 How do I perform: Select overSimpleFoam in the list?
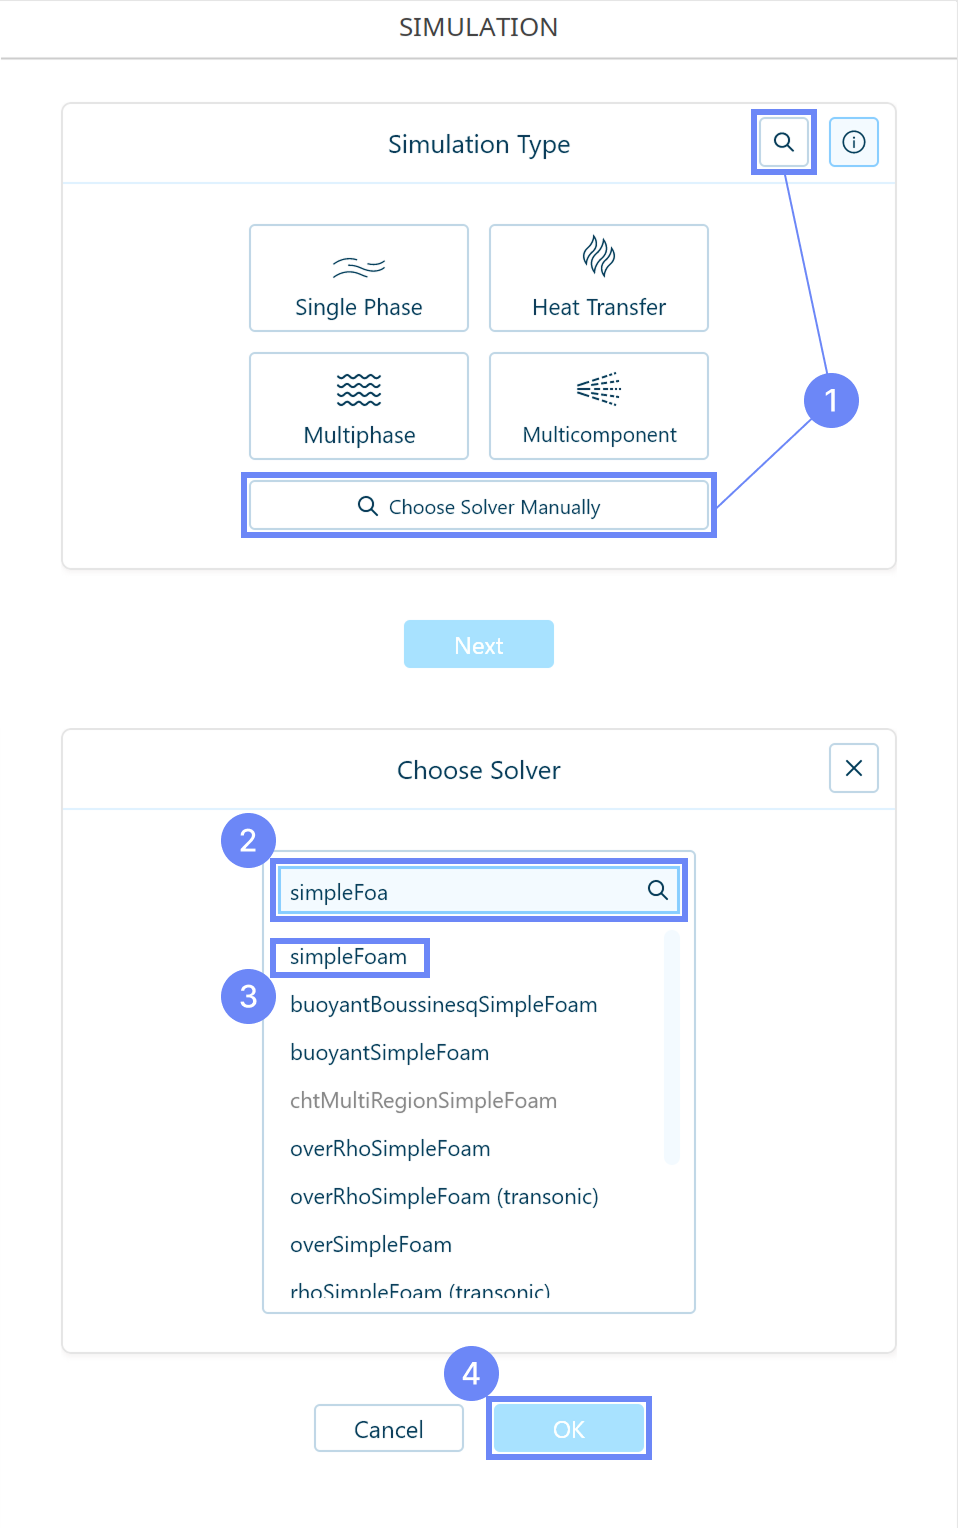[371, 1244]
